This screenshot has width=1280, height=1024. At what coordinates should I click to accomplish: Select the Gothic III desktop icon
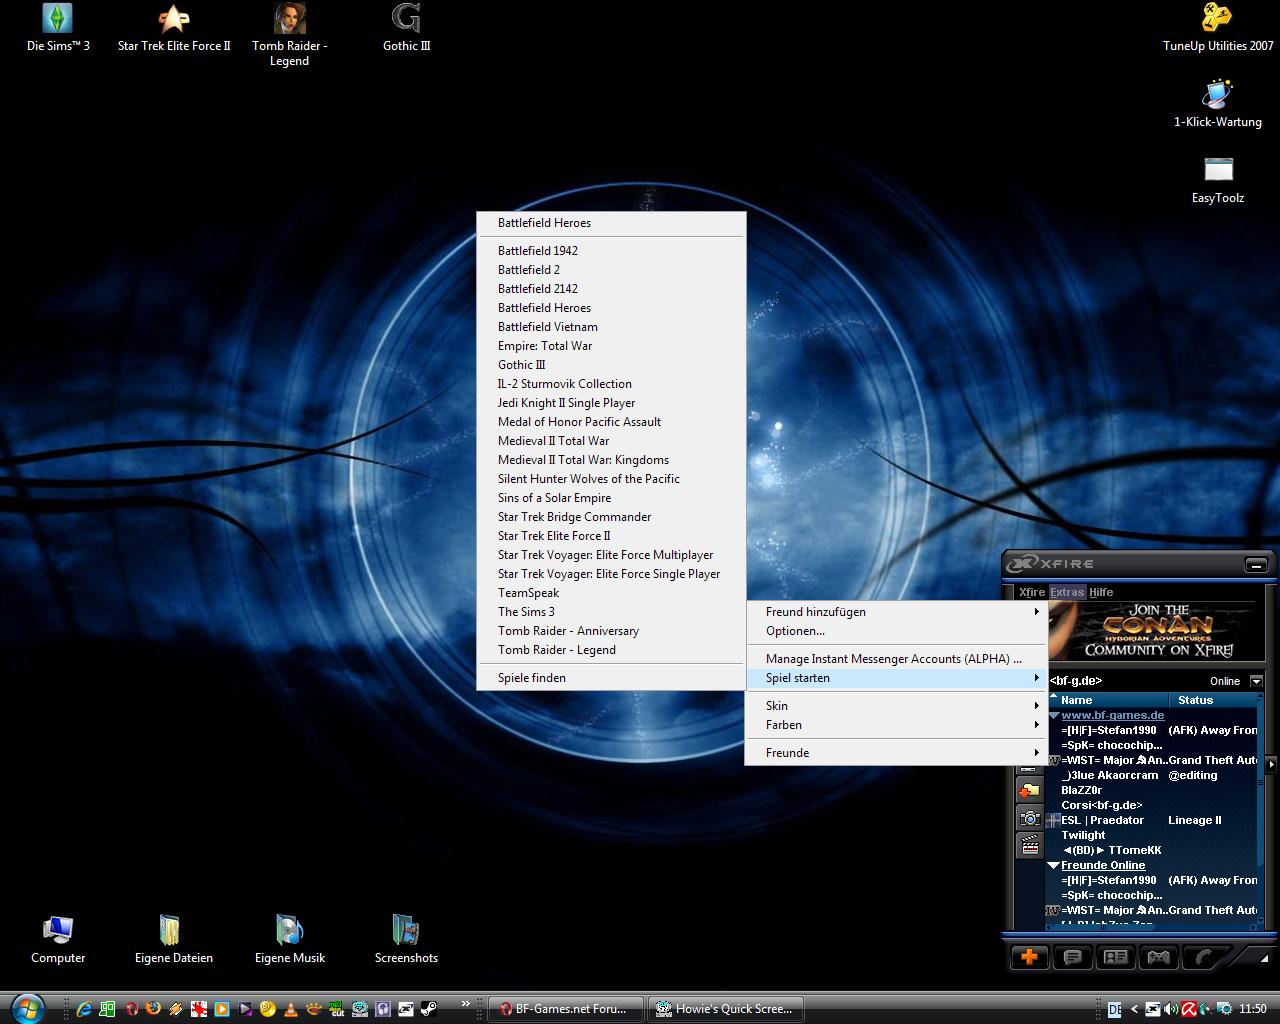[x=406, y=28]
